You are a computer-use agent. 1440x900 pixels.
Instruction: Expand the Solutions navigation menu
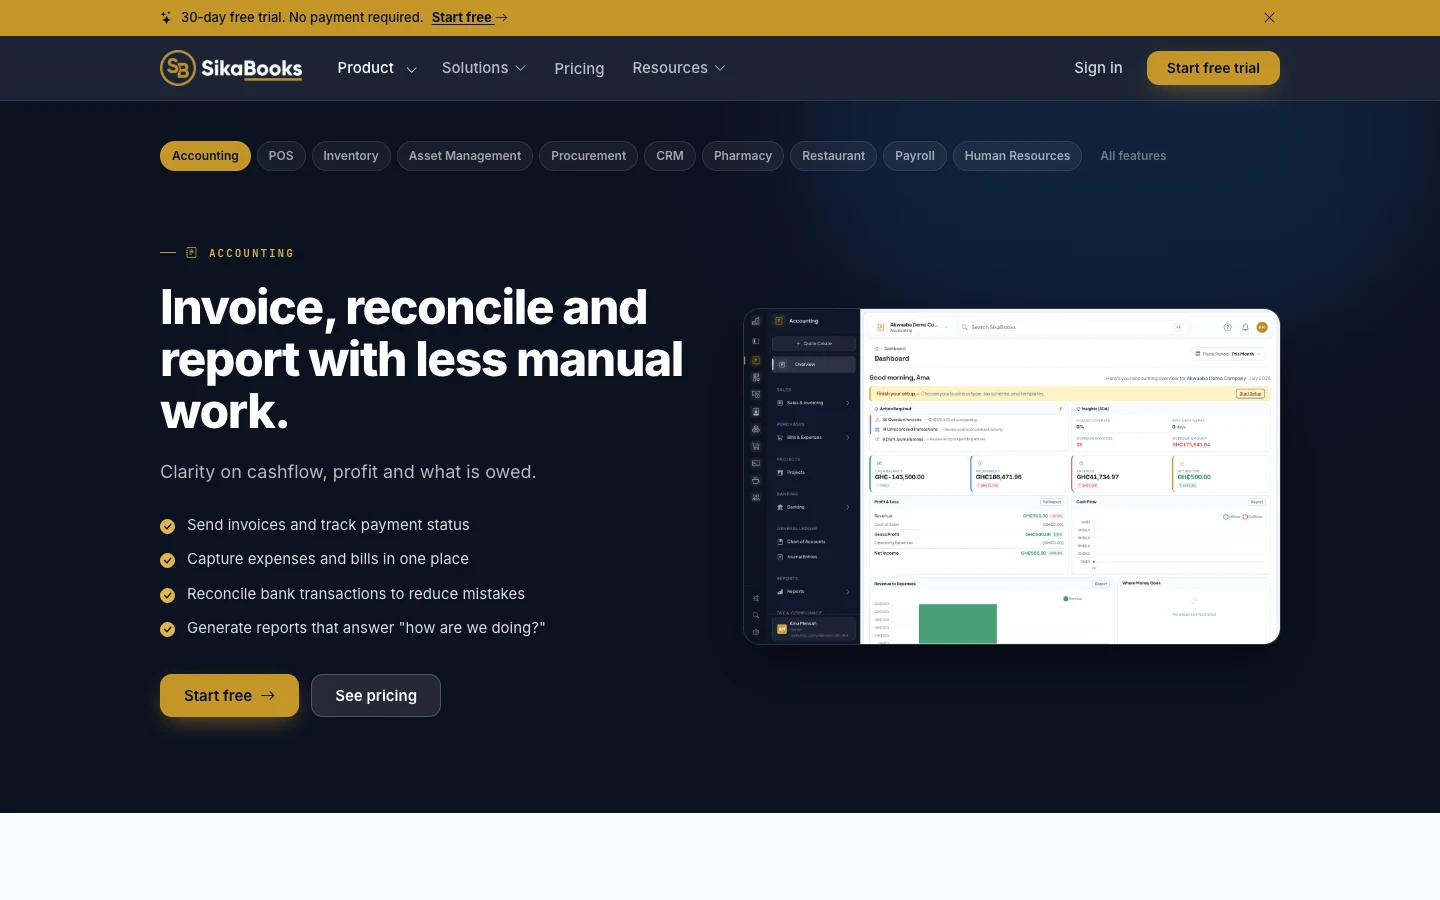pyautogui.click(x=483, y=68)
